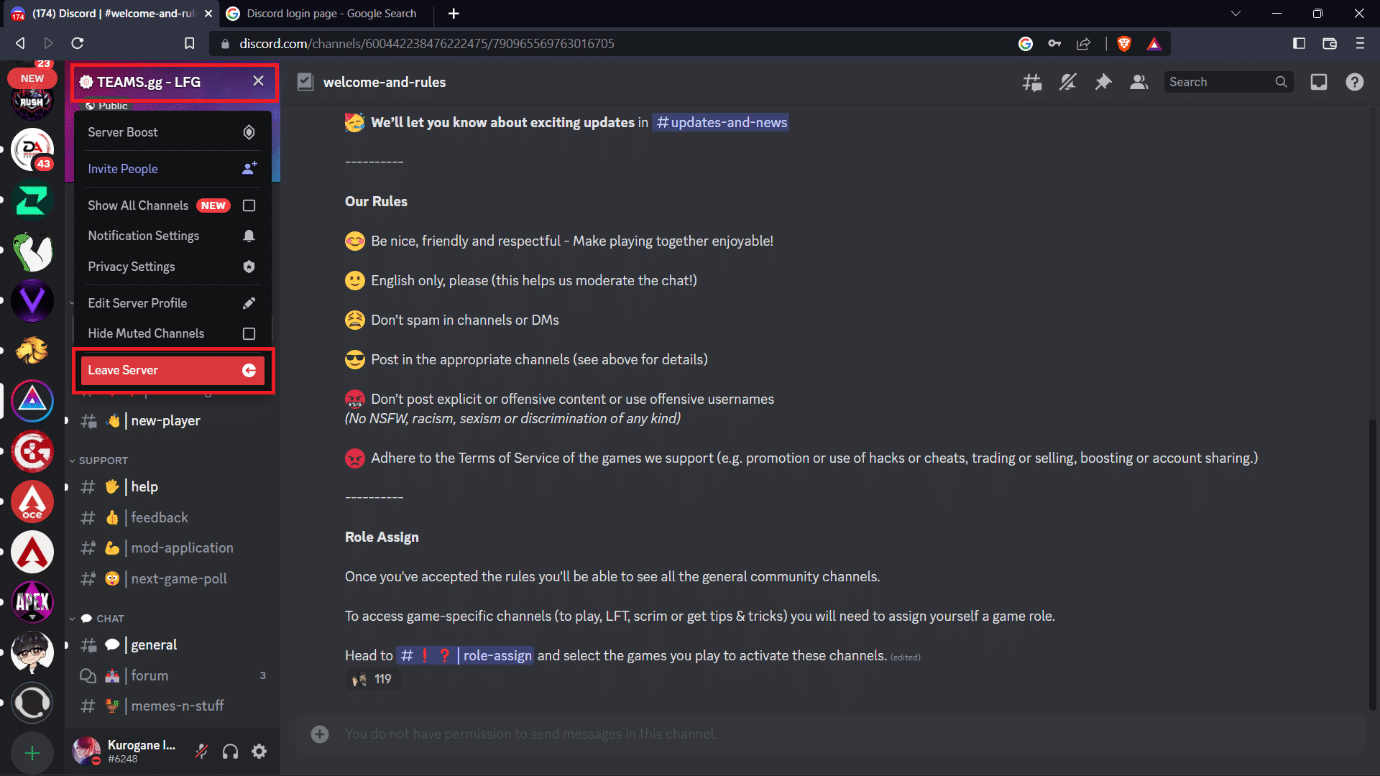Open the Inbox icon in header
Image resolution: width=1380 pixels, height=776 pixels.
[x=1319, y=82]
